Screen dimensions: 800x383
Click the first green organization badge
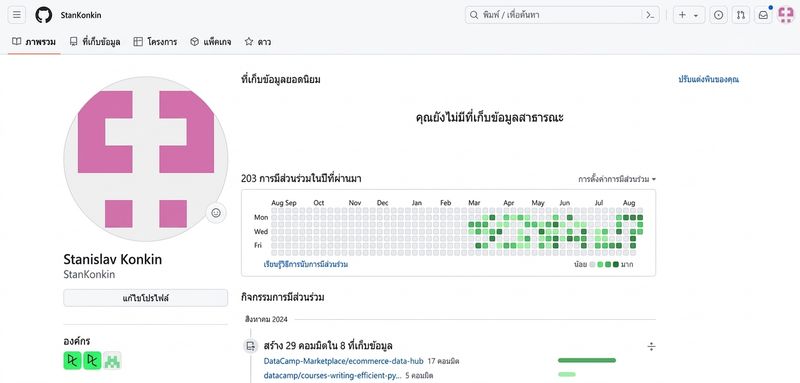click(x=72, y=361)
